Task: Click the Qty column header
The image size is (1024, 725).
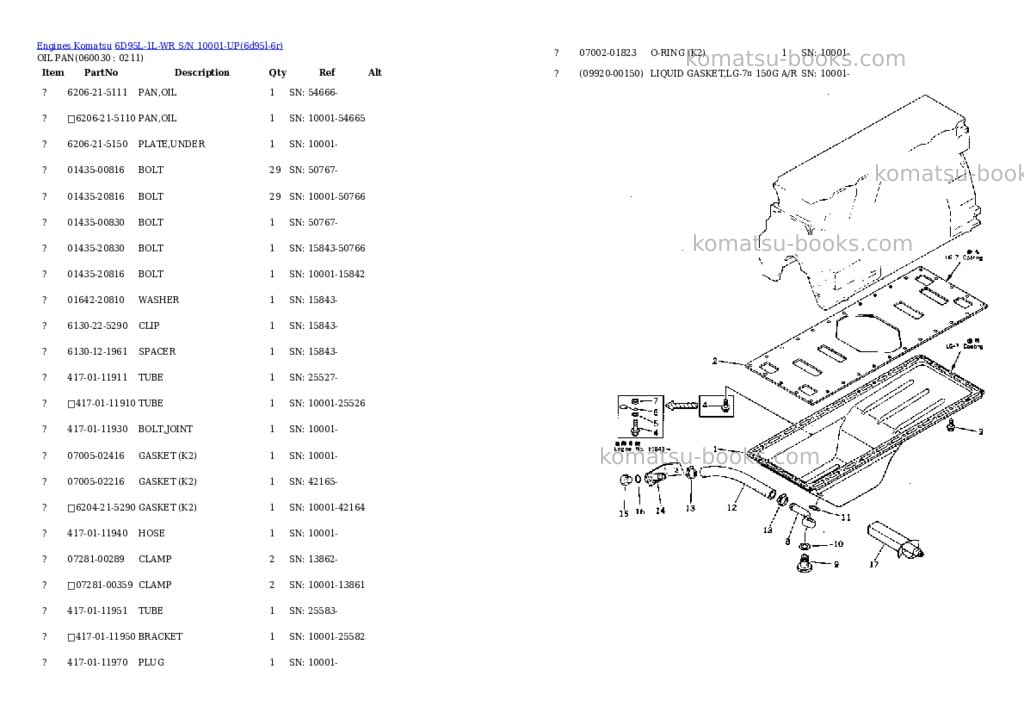Action: (278, 72)
